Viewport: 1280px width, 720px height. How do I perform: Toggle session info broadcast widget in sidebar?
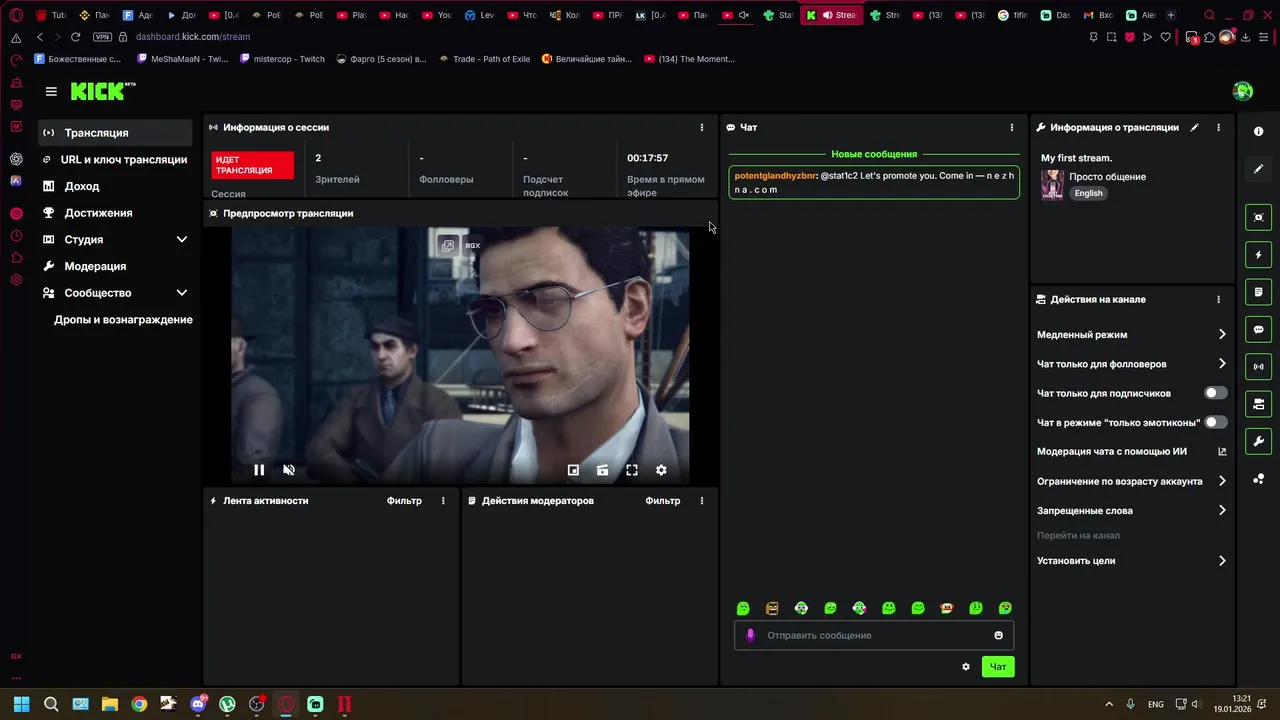click(x=1258, y=367)
